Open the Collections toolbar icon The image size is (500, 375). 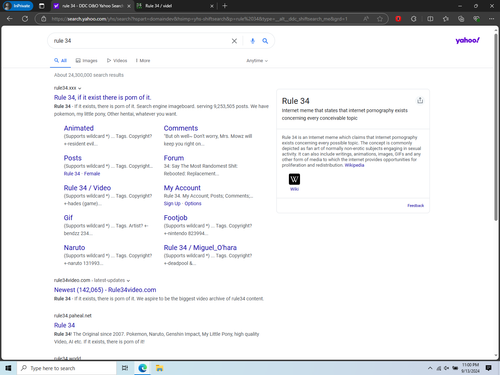pyautogui.click(x=461, y=19)
